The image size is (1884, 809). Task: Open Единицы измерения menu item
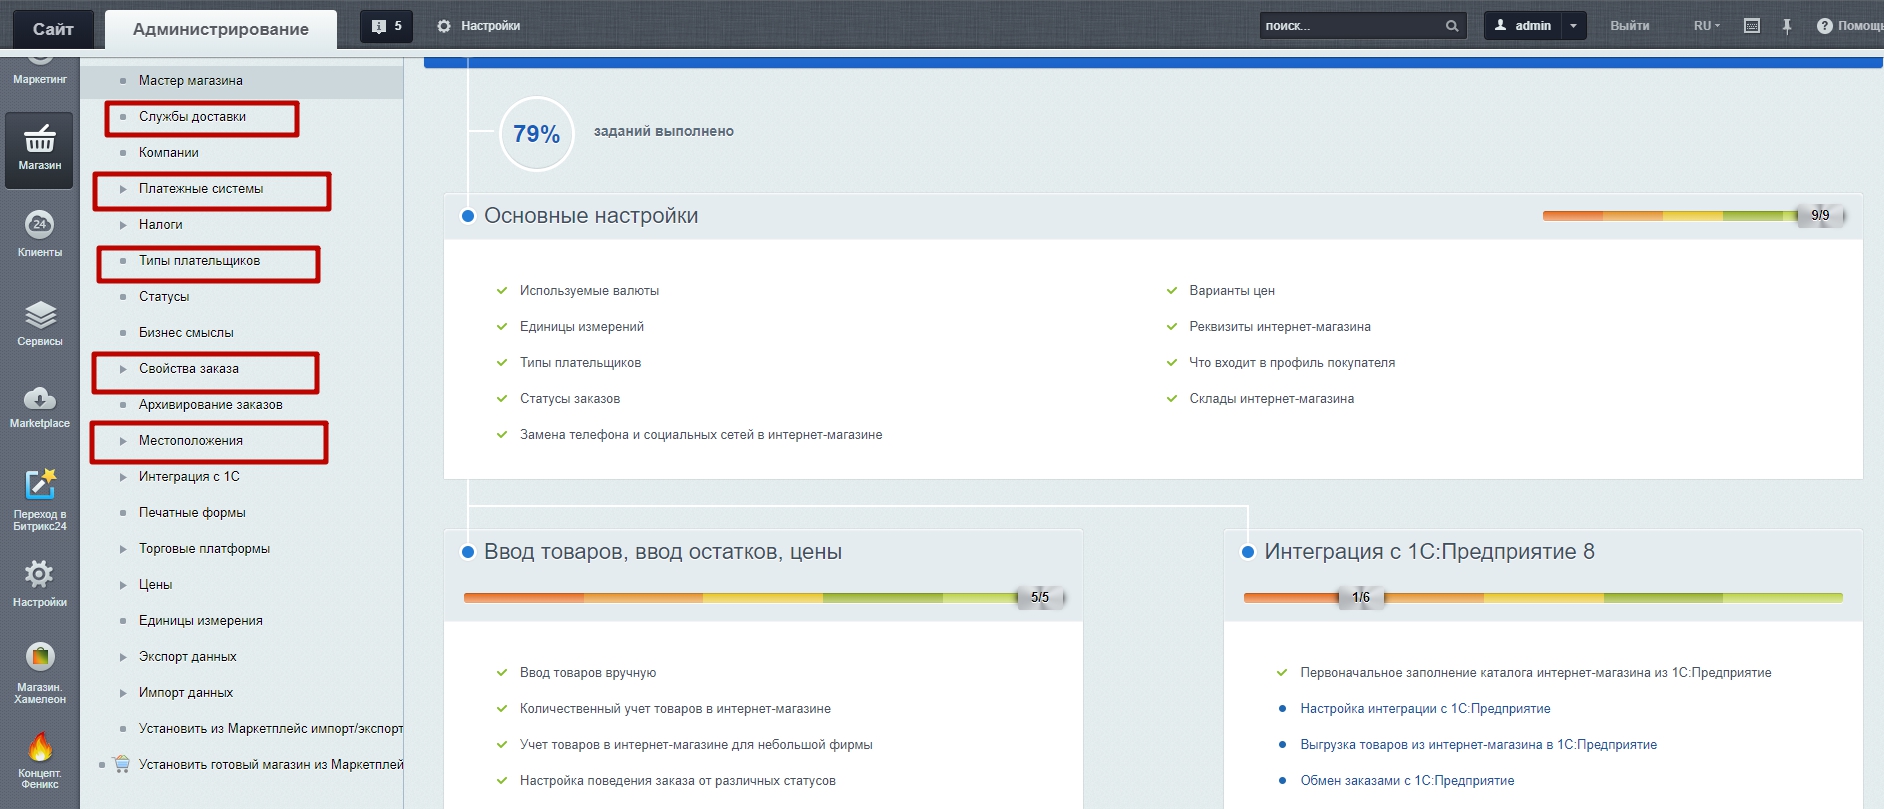point(200,621)
